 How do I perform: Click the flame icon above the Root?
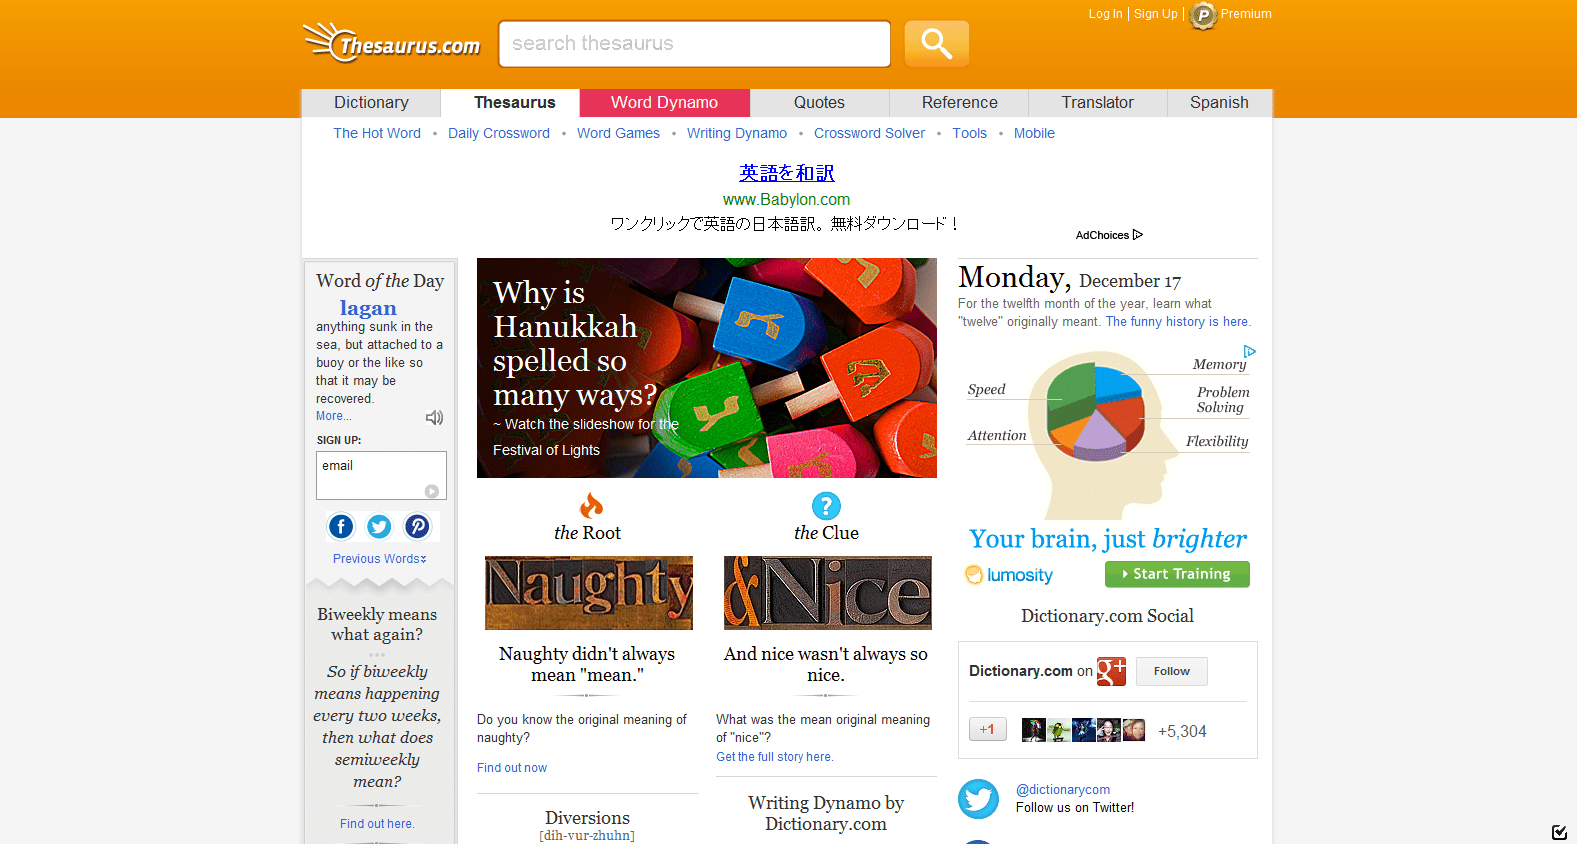[591, 506]
